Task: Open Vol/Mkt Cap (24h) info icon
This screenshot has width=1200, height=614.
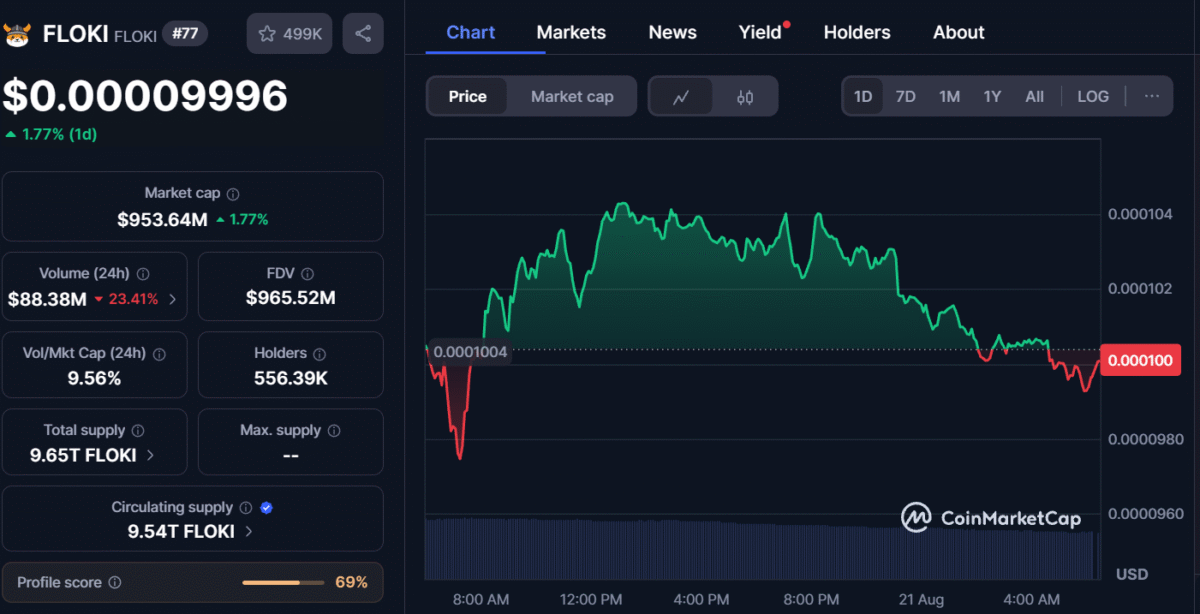Action: pyautogui.click(x=159, y=353)
